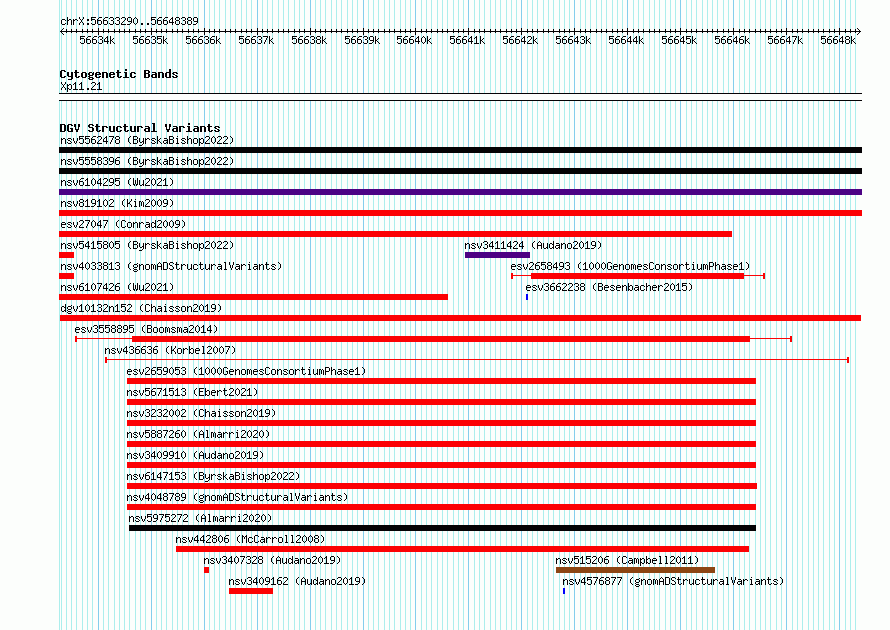Click the purple nsv3411424 variant bar
This screenshot has width=890, height=630.
497,255
